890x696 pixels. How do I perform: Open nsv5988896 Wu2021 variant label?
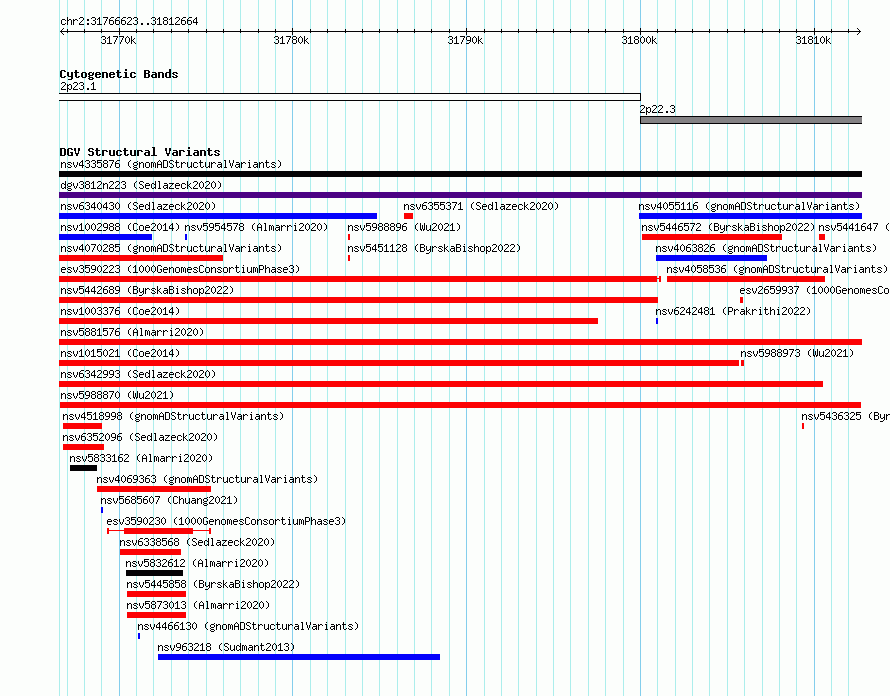click(x=404, y=227)
